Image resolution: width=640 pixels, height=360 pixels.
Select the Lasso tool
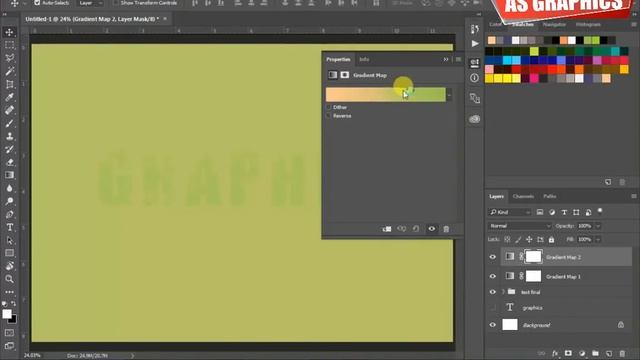pyautogui.click(x=9, y=58)
